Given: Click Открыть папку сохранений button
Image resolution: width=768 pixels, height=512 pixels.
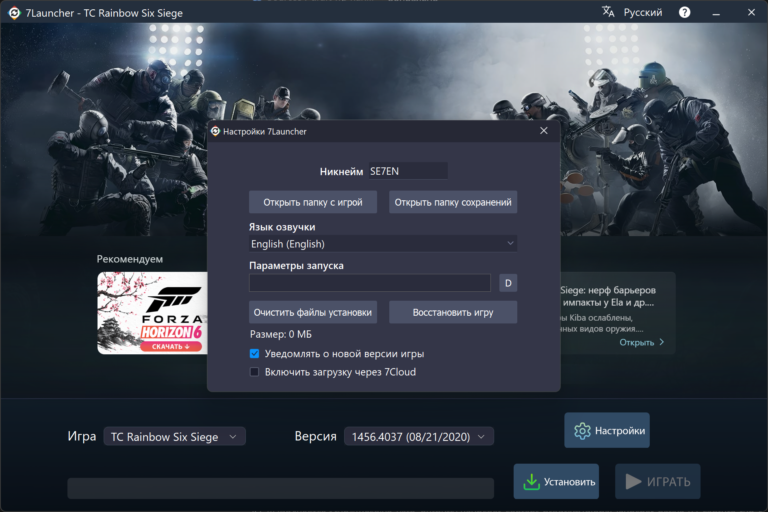Looking at the screenshot, I should click(x=453, y=202).
